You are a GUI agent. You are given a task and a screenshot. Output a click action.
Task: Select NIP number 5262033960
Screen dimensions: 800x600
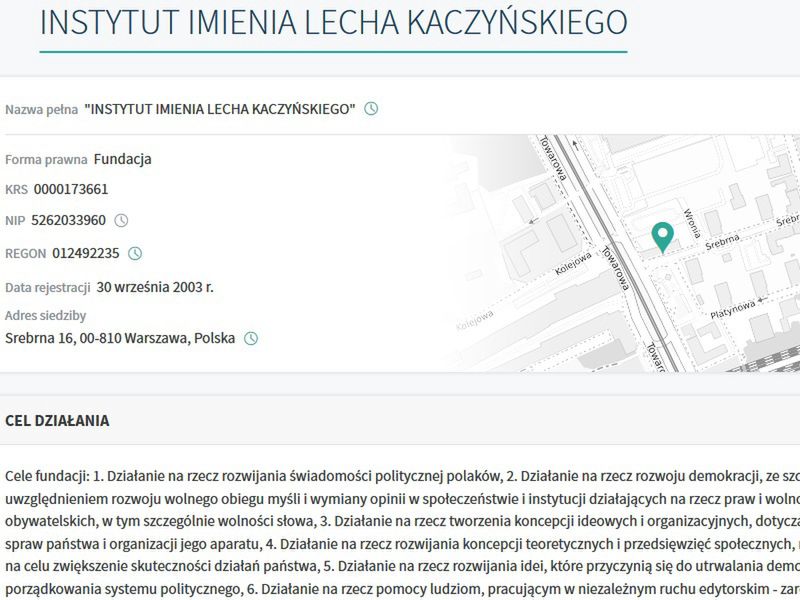[68, 220]
